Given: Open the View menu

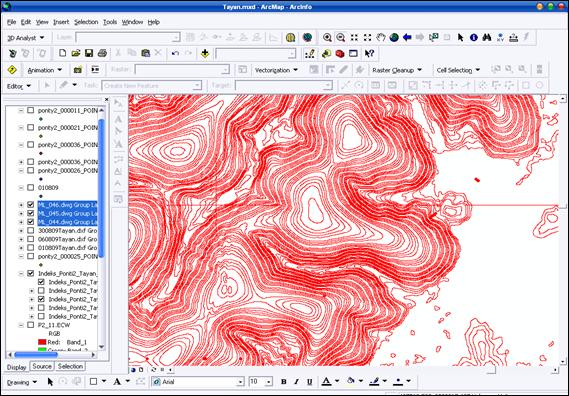Looking at the screenshot, I should pyautogui.click(x=42, y=22).
